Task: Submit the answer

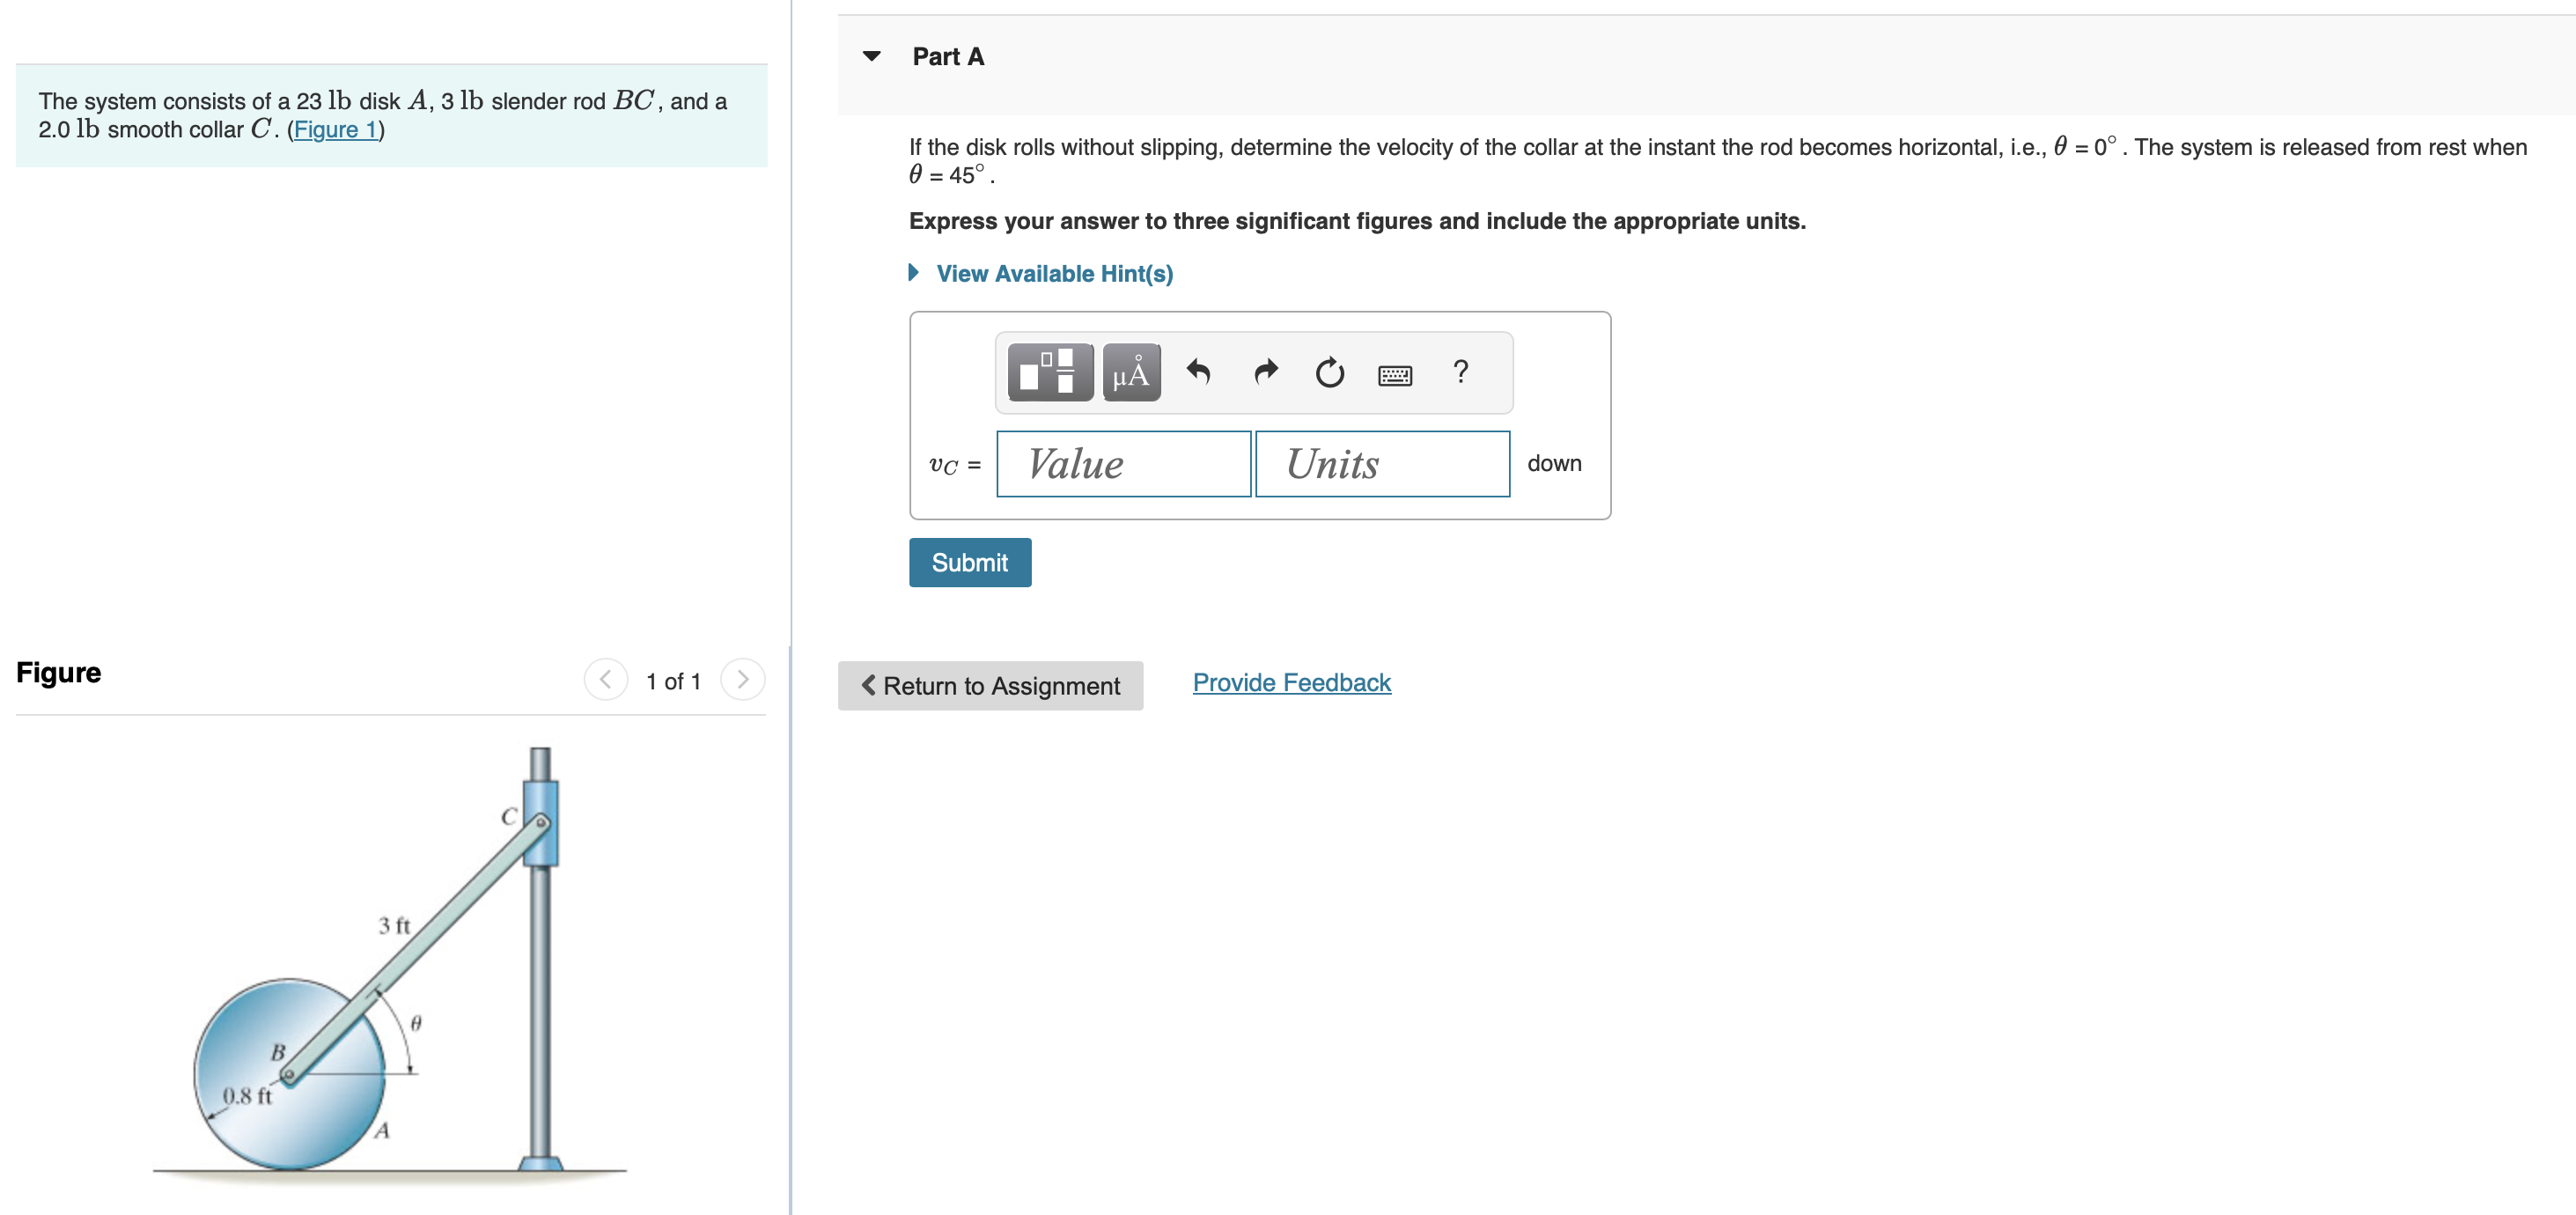Action: [x=969, y=563]
